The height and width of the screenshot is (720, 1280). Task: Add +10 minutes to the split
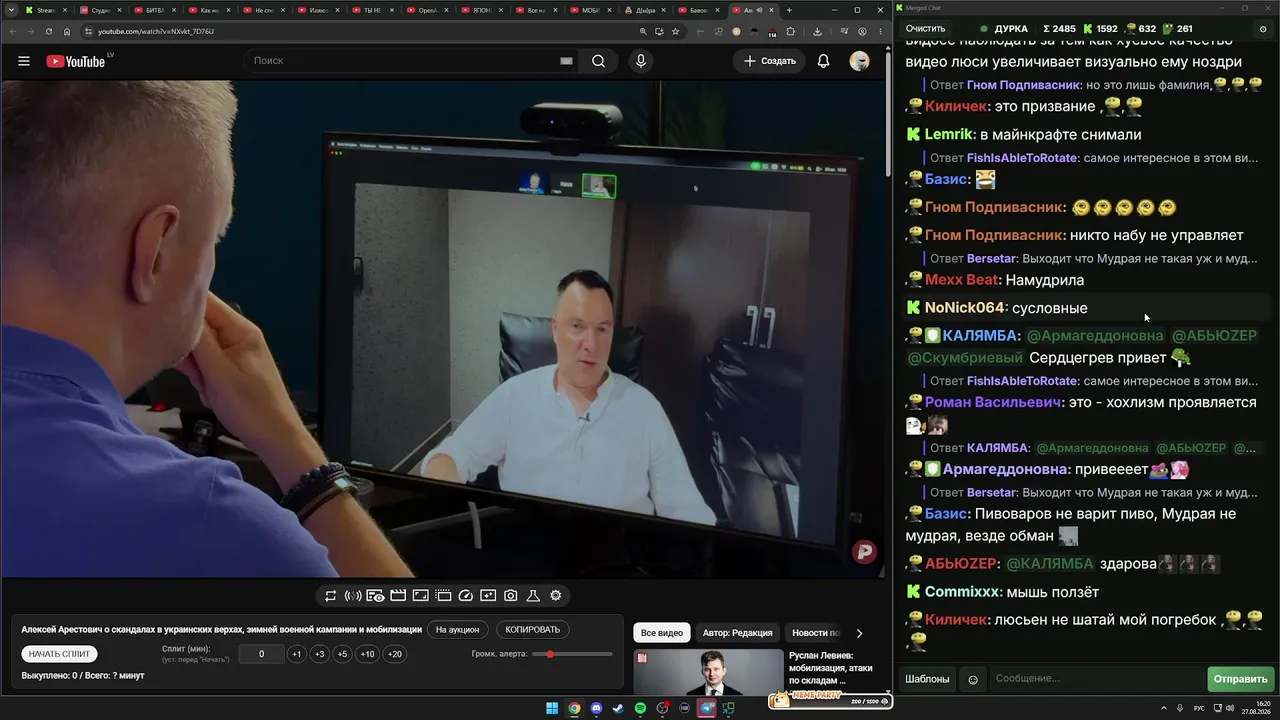pyautogui.click(x=368, y=654)
